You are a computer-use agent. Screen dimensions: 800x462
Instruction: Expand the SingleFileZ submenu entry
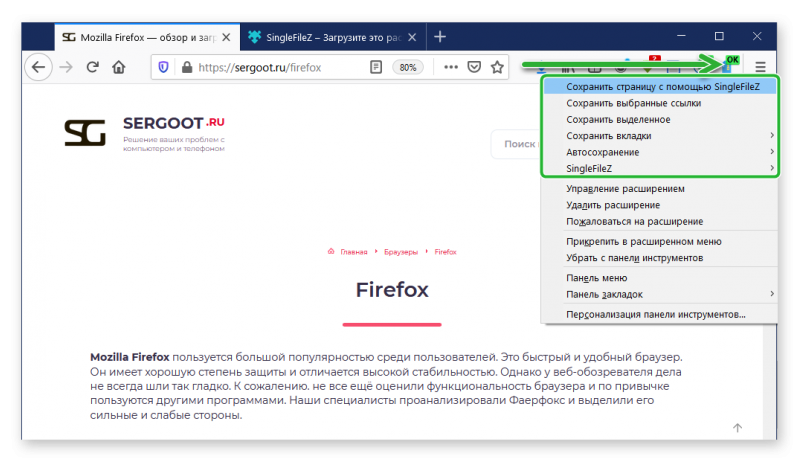tap(660, 168)
